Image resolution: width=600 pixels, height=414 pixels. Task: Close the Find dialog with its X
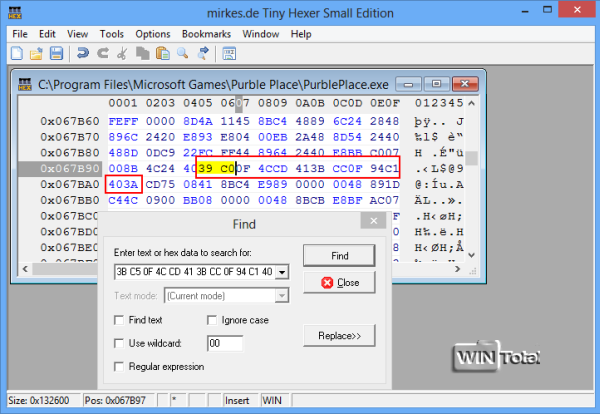tap(373, 221)
